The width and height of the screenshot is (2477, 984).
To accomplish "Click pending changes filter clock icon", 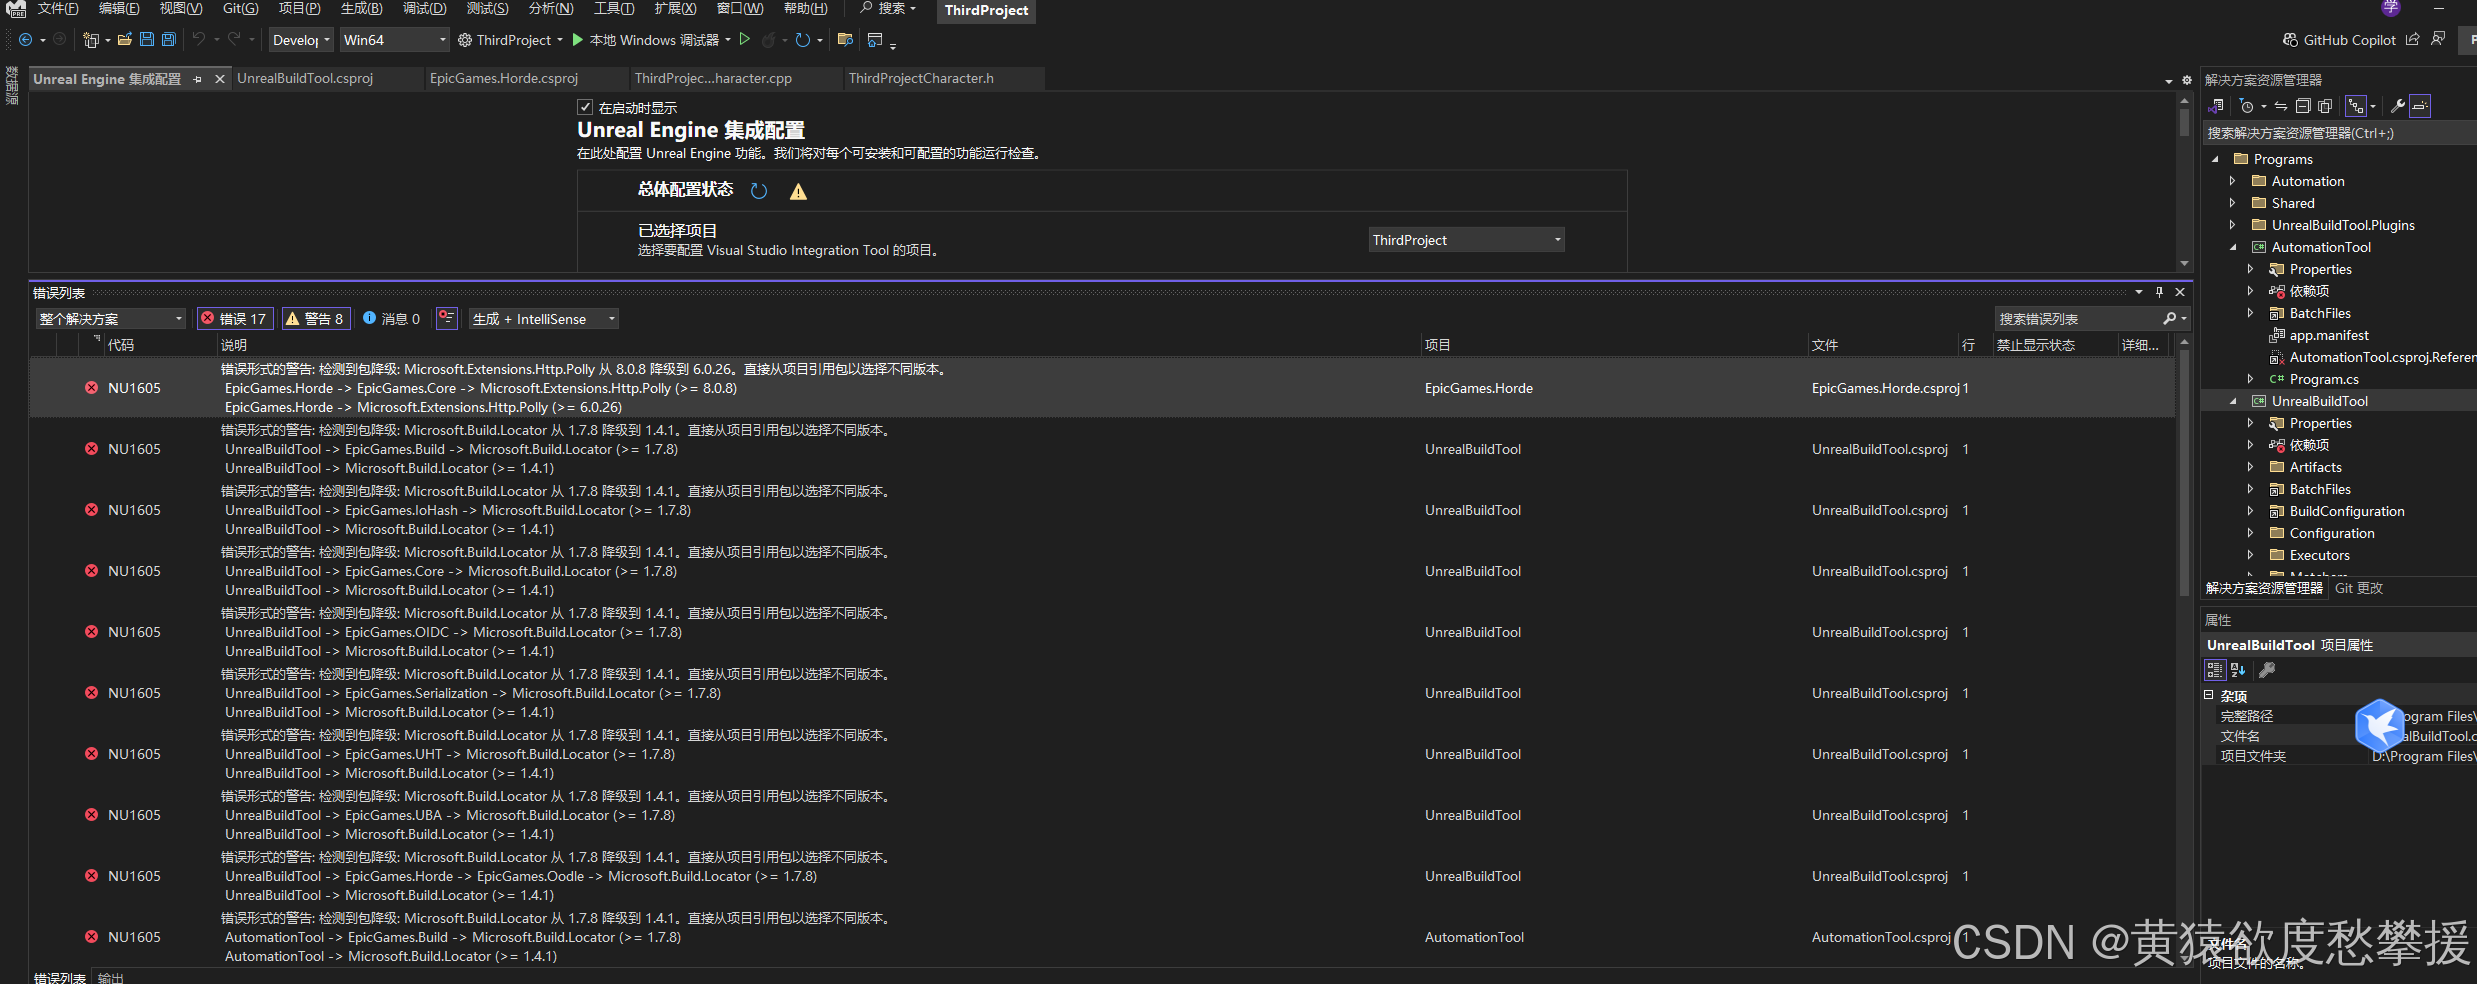I will pos(2247,106).
